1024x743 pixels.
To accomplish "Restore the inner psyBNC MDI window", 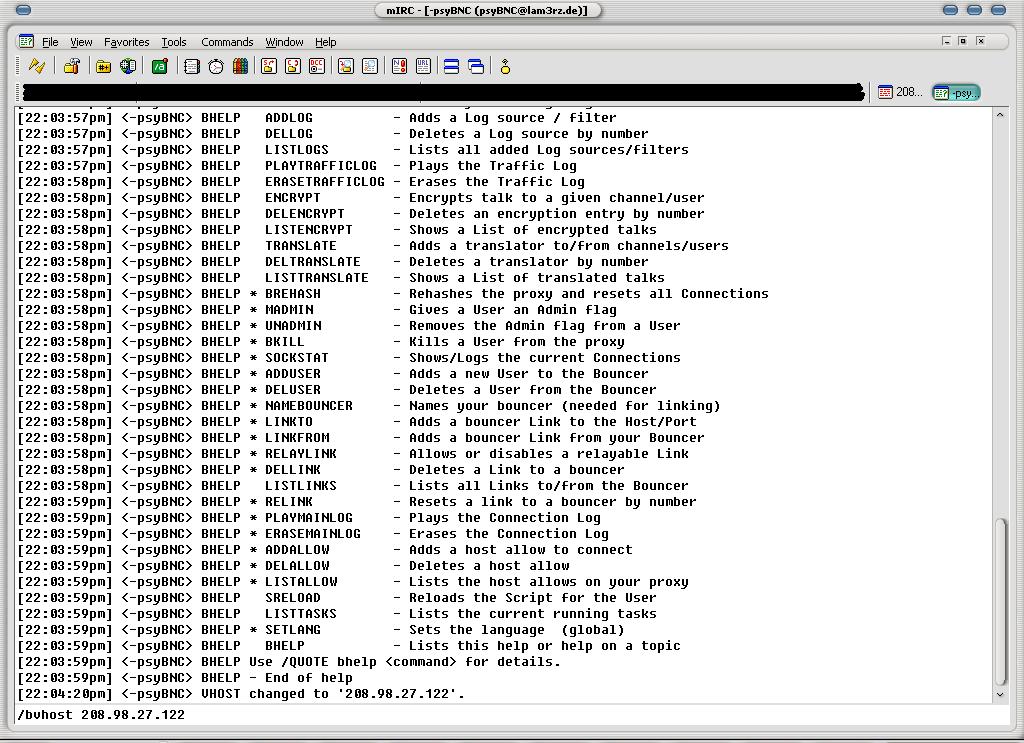I will click(x=962, y=40).
